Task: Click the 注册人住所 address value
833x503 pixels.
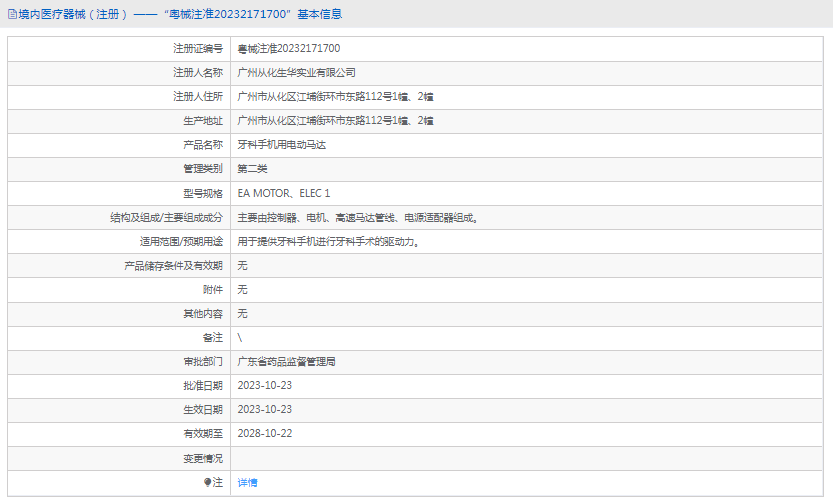Action: click(x=335, y=96)
